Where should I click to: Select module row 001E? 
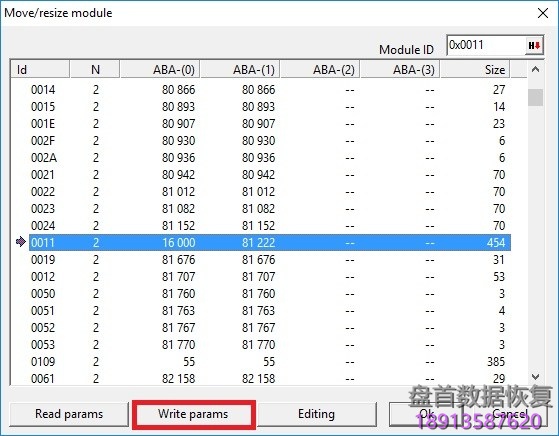pyautogui.click(x=270, y=124)
